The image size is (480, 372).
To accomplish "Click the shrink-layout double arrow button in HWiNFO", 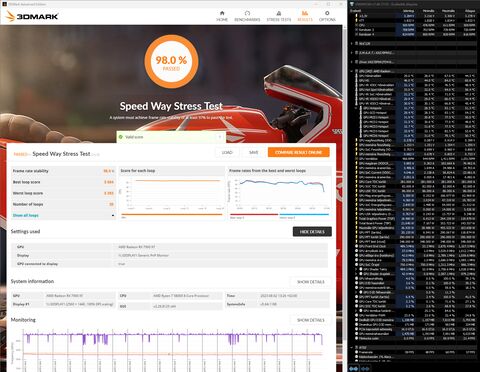I will pos(365,368).
